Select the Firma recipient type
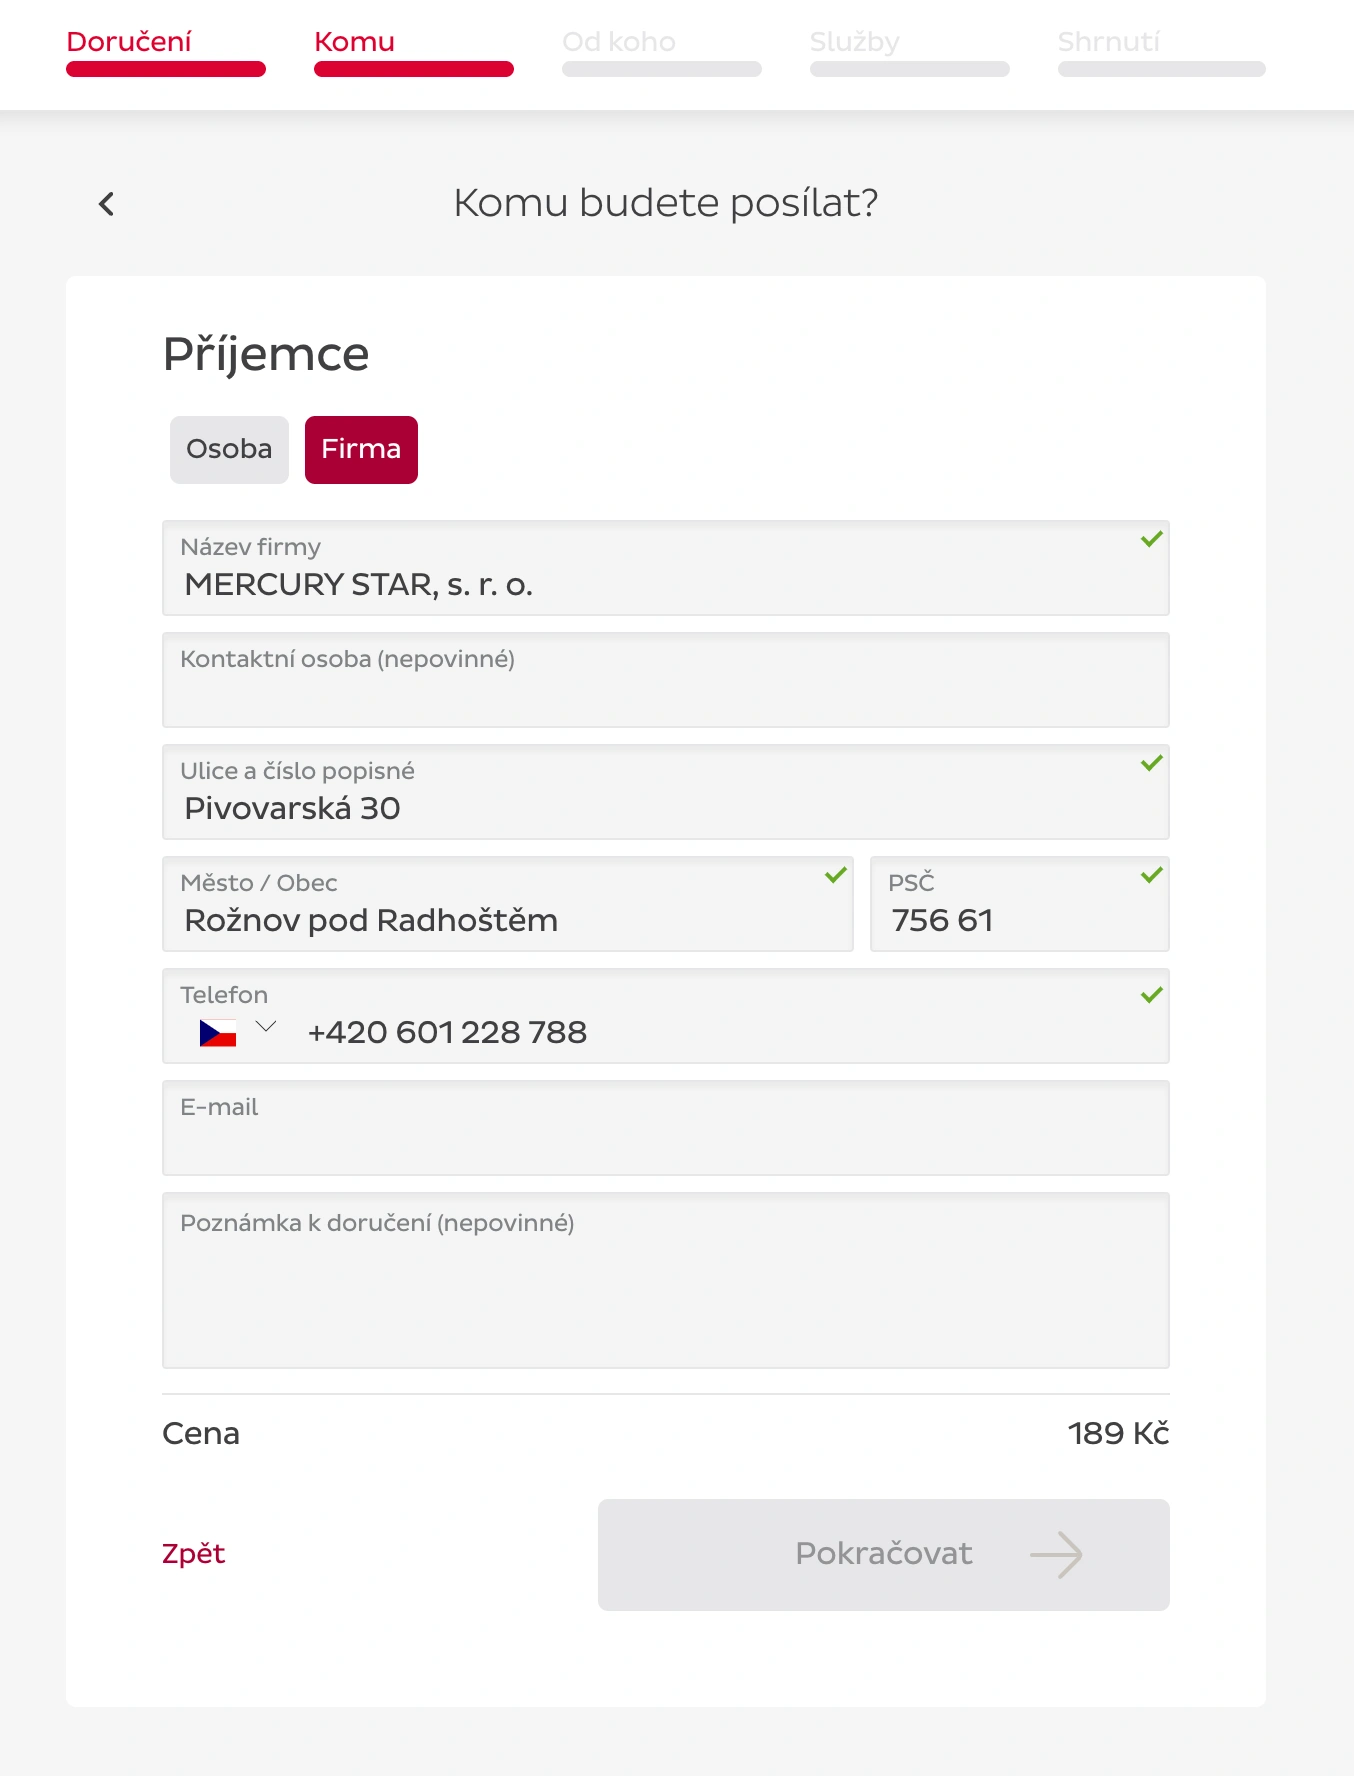1354x1776 pixels. [x=361, y=450]
